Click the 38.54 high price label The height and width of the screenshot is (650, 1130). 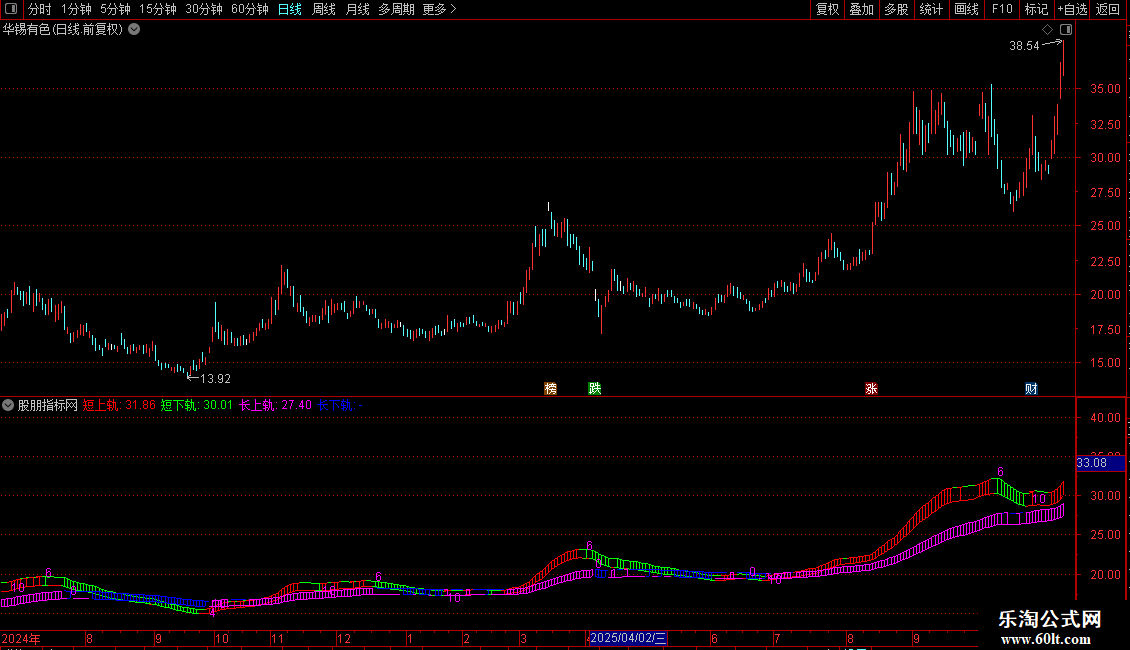tap(1024, 46)
